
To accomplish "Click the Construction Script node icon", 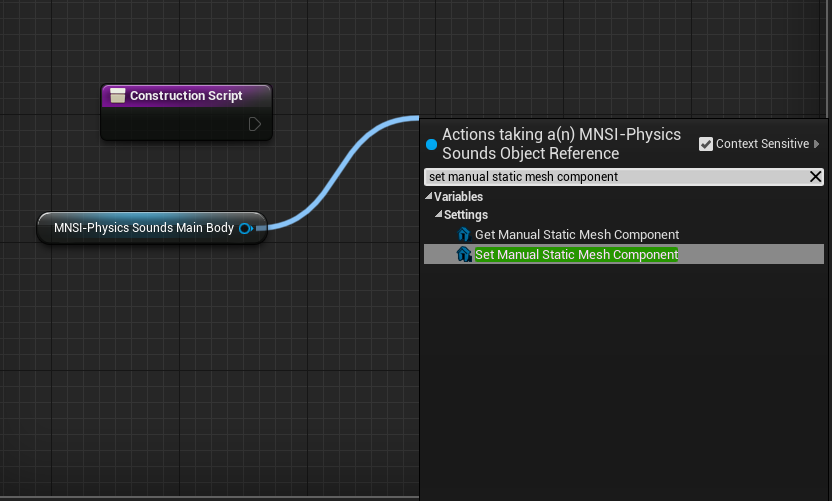I will coord(117,96).
